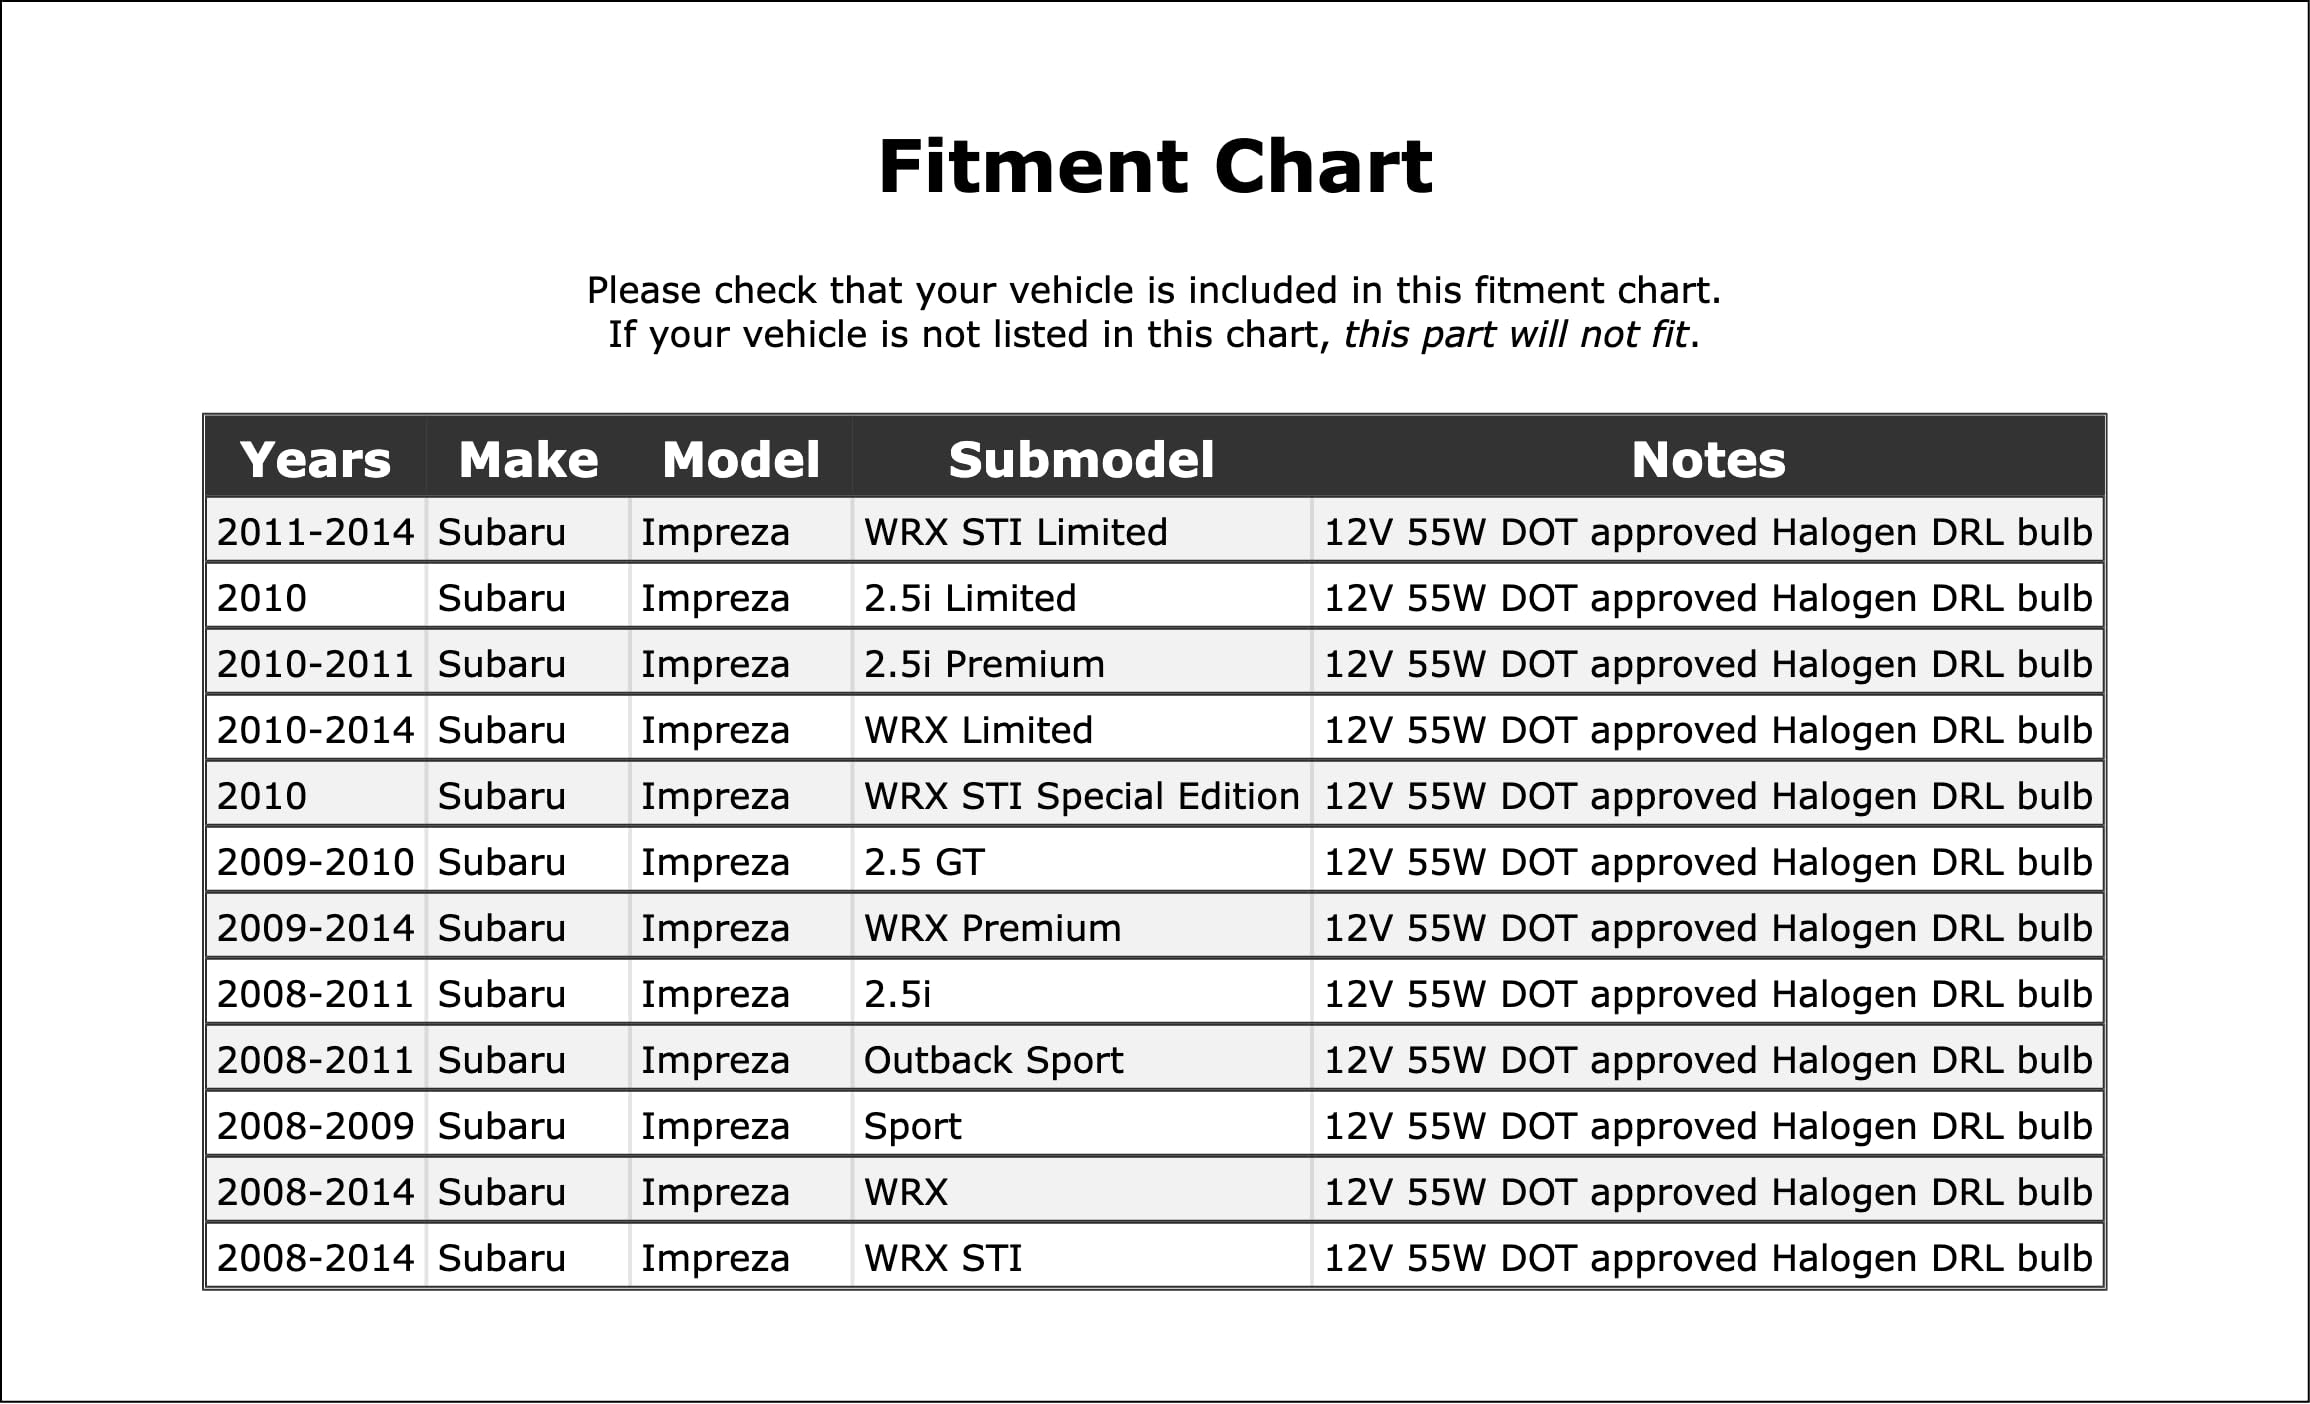
Task: Click the 2009-2010 years cell
Action: click(x=315, y=862)
